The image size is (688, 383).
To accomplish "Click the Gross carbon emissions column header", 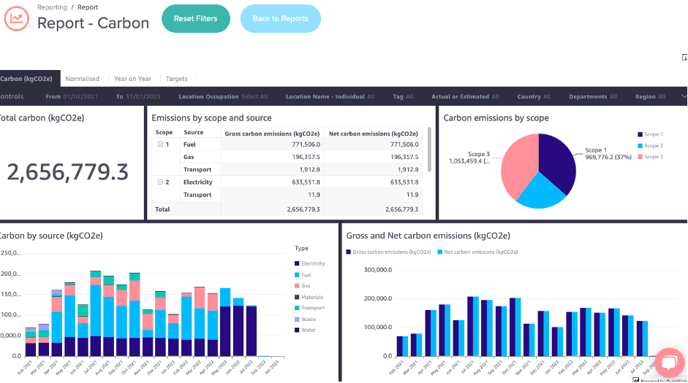I will pos(272,133).
